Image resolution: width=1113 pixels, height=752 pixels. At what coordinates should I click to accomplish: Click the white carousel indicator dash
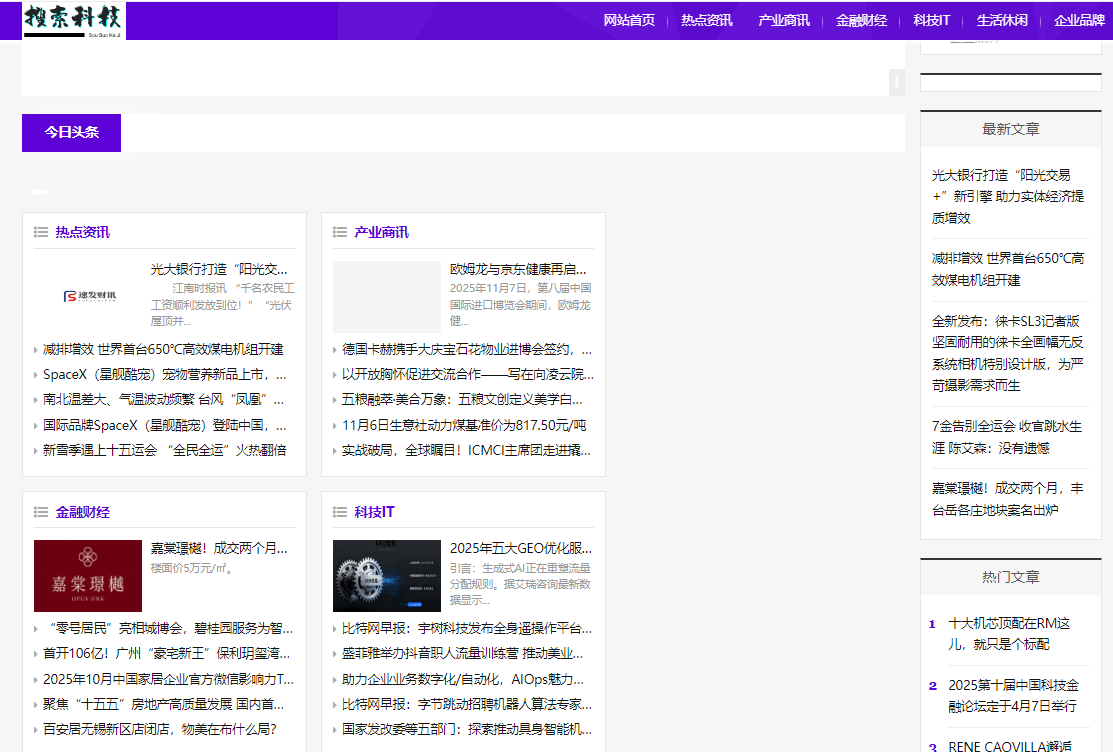click(x=39, y=191)
